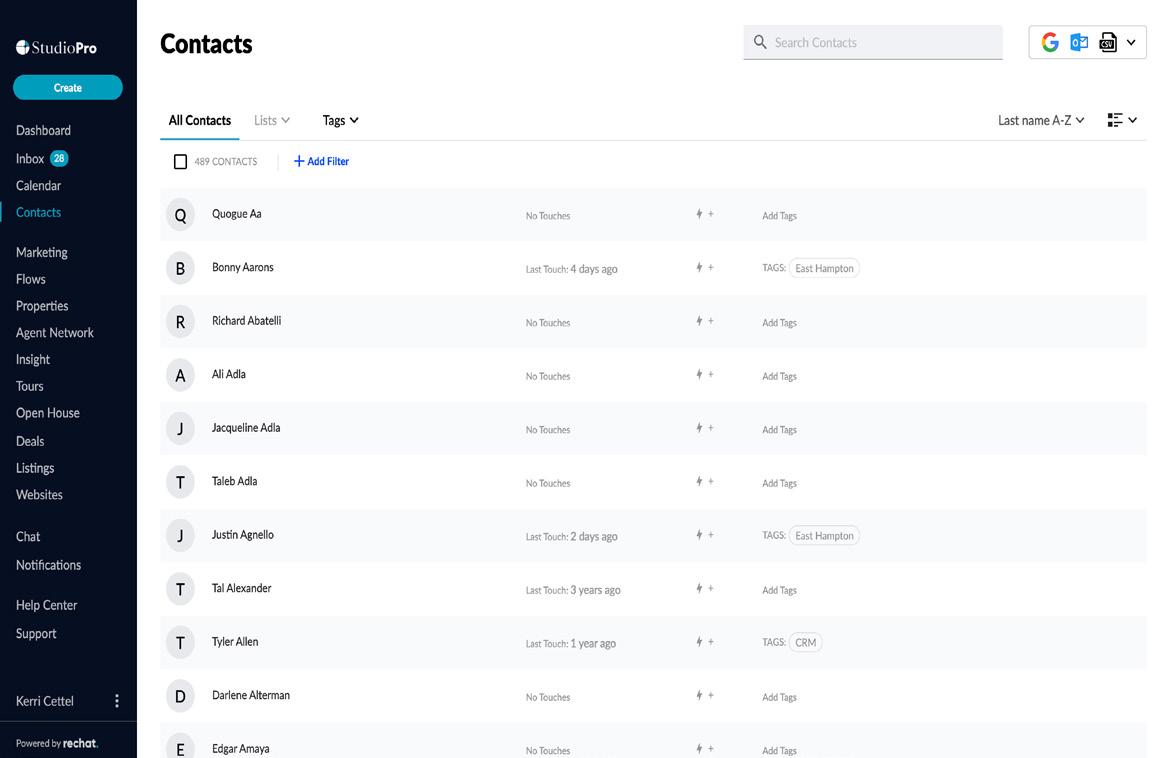The height and width of the screenshot is (758, 1167).
Task: Open the Tags filter dropdown
Action: 340,120
